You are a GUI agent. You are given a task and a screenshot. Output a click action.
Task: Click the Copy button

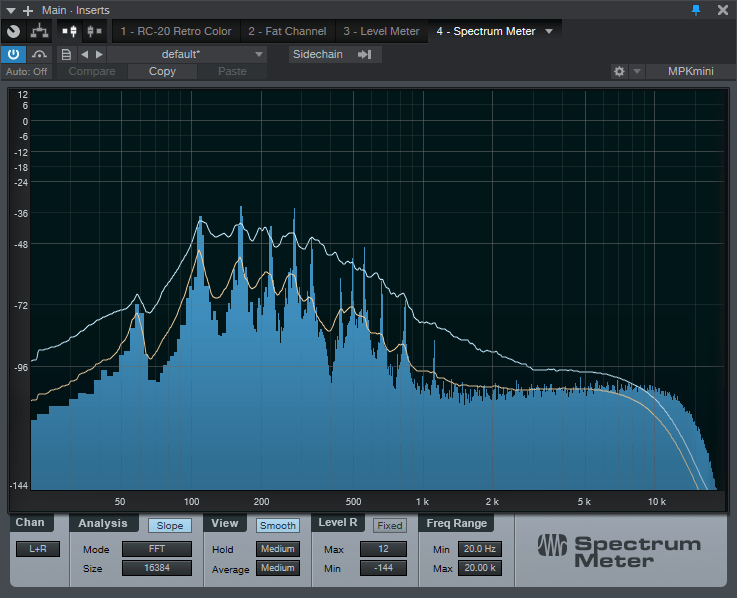[162, 72]
